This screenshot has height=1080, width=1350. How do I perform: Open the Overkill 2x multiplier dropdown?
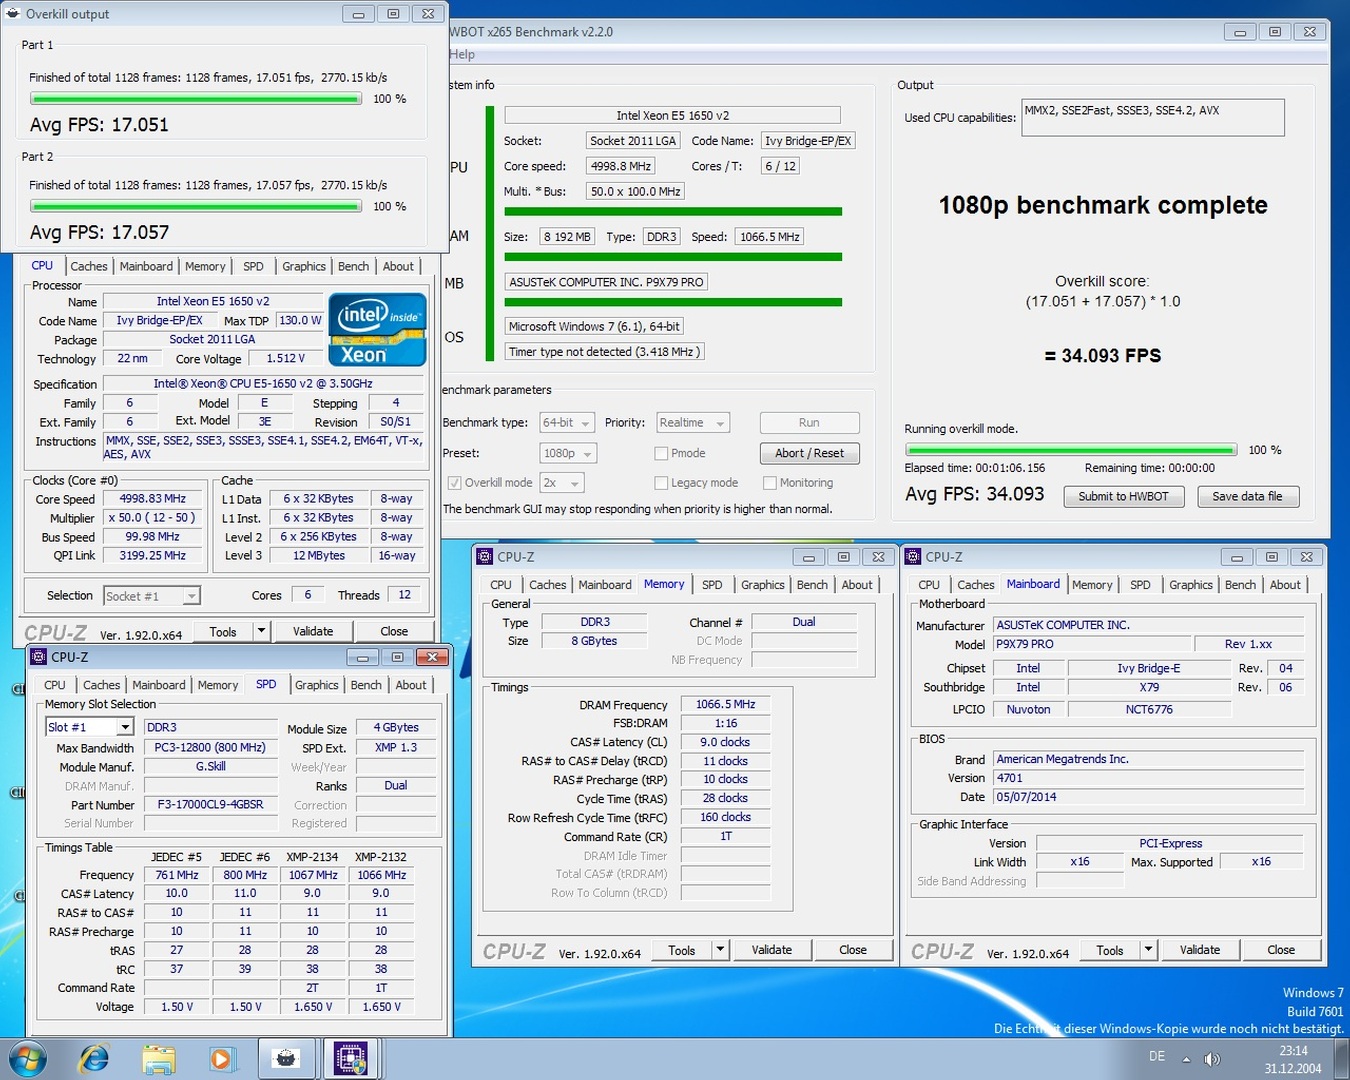coord(562,483)
